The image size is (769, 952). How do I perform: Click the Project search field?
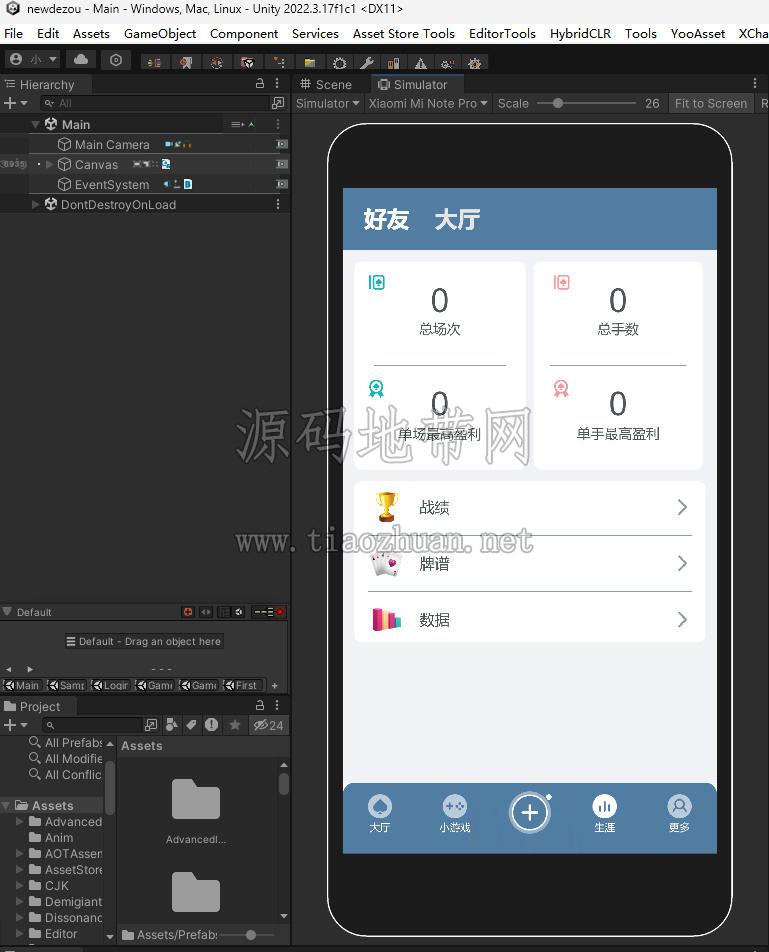[x=92, y=725]
